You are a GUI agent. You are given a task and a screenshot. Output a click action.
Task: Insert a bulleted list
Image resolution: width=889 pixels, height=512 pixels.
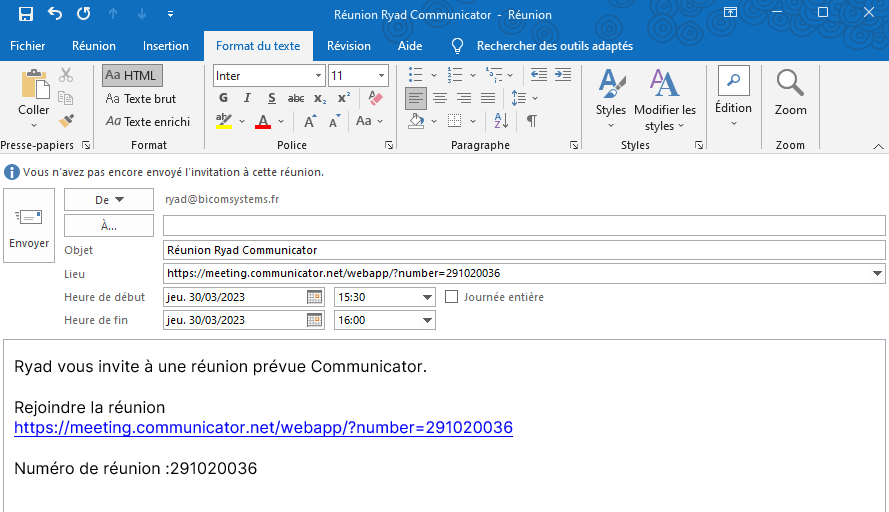[x=416, y=75]
